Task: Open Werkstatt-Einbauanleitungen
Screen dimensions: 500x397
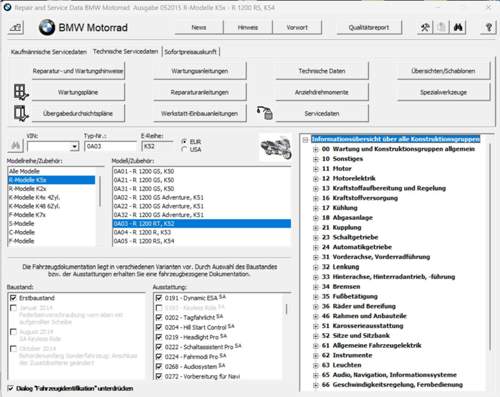Action: (x=200, y=114)
